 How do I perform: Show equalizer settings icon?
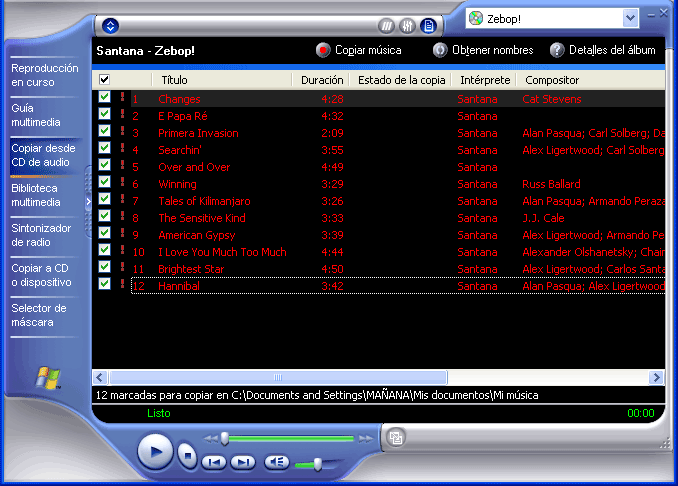tap(407, 26)
